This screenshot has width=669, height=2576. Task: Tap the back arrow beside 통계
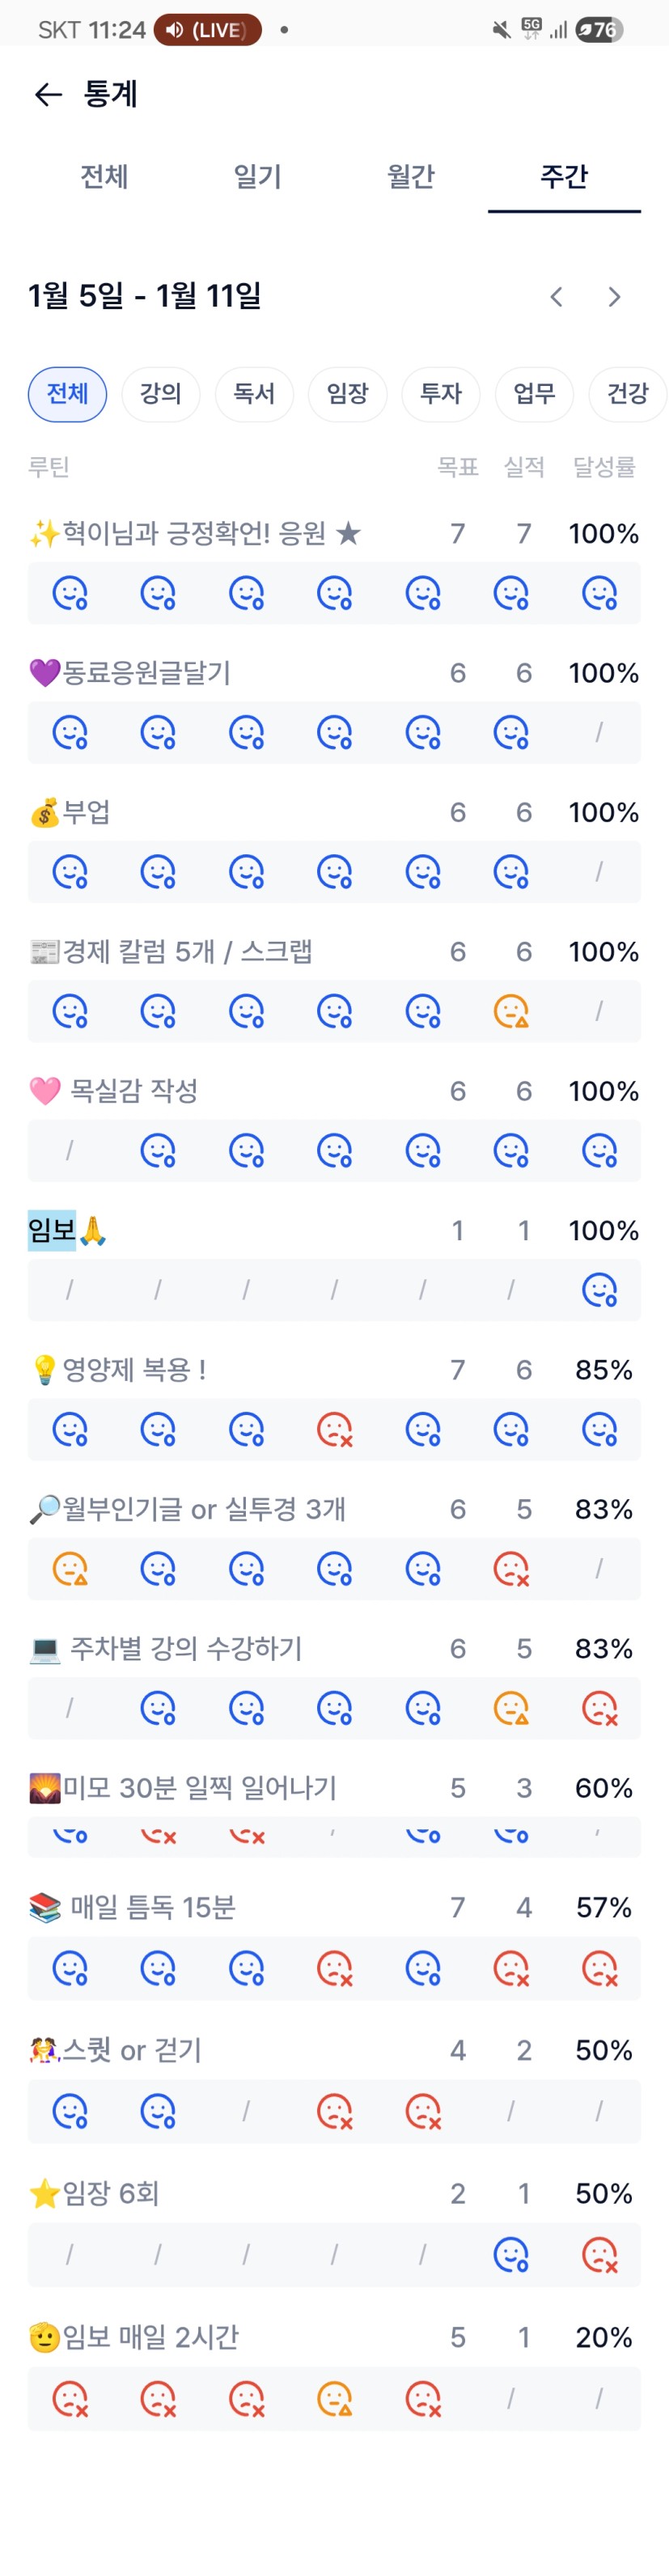coord(48,95)
